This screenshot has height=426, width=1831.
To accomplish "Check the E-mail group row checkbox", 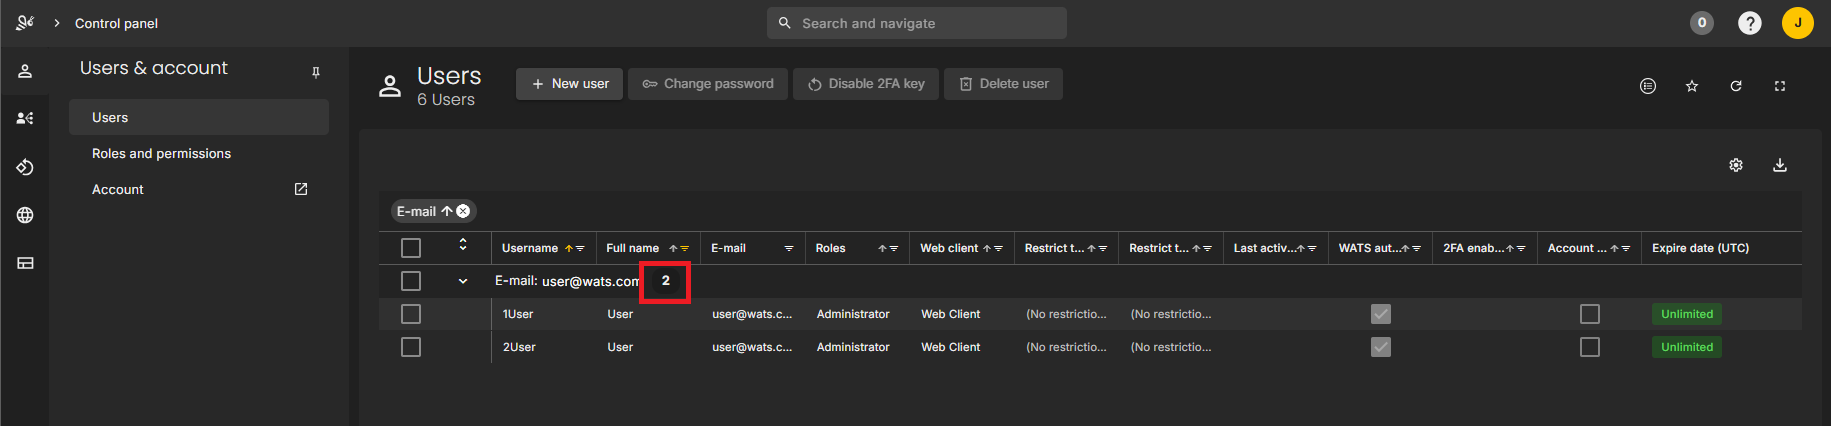I will click(x=411, y=281).
